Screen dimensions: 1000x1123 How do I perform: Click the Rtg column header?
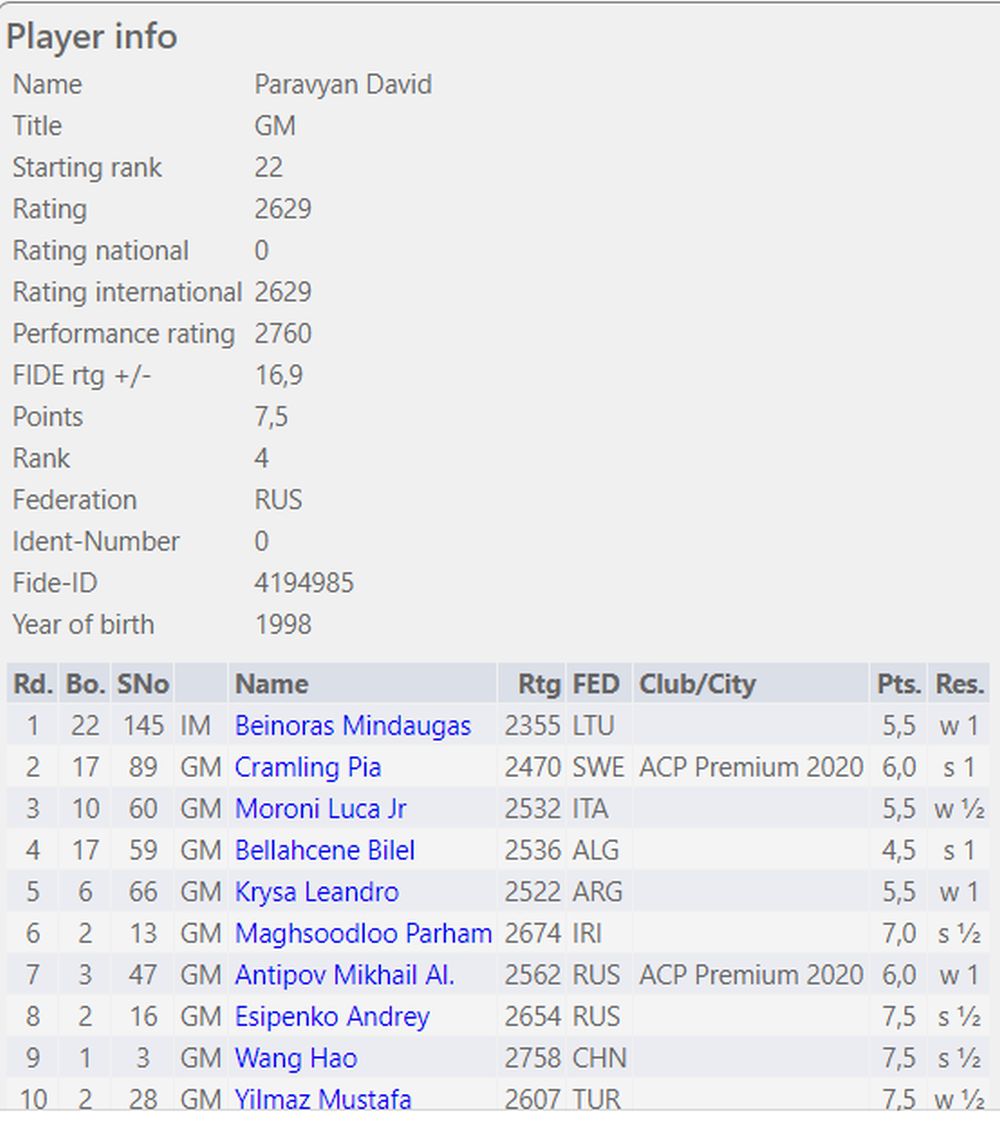539,684
